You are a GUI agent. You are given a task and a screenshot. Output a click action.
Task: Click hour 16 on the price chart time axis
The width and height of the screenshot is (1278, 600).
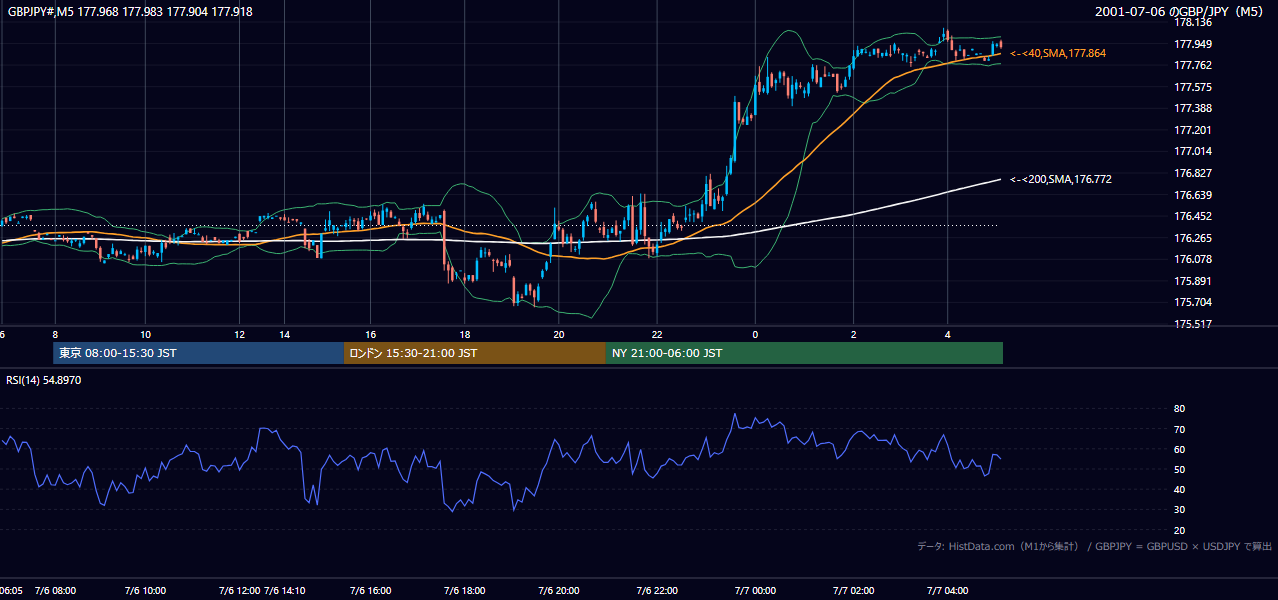[371, 334]
